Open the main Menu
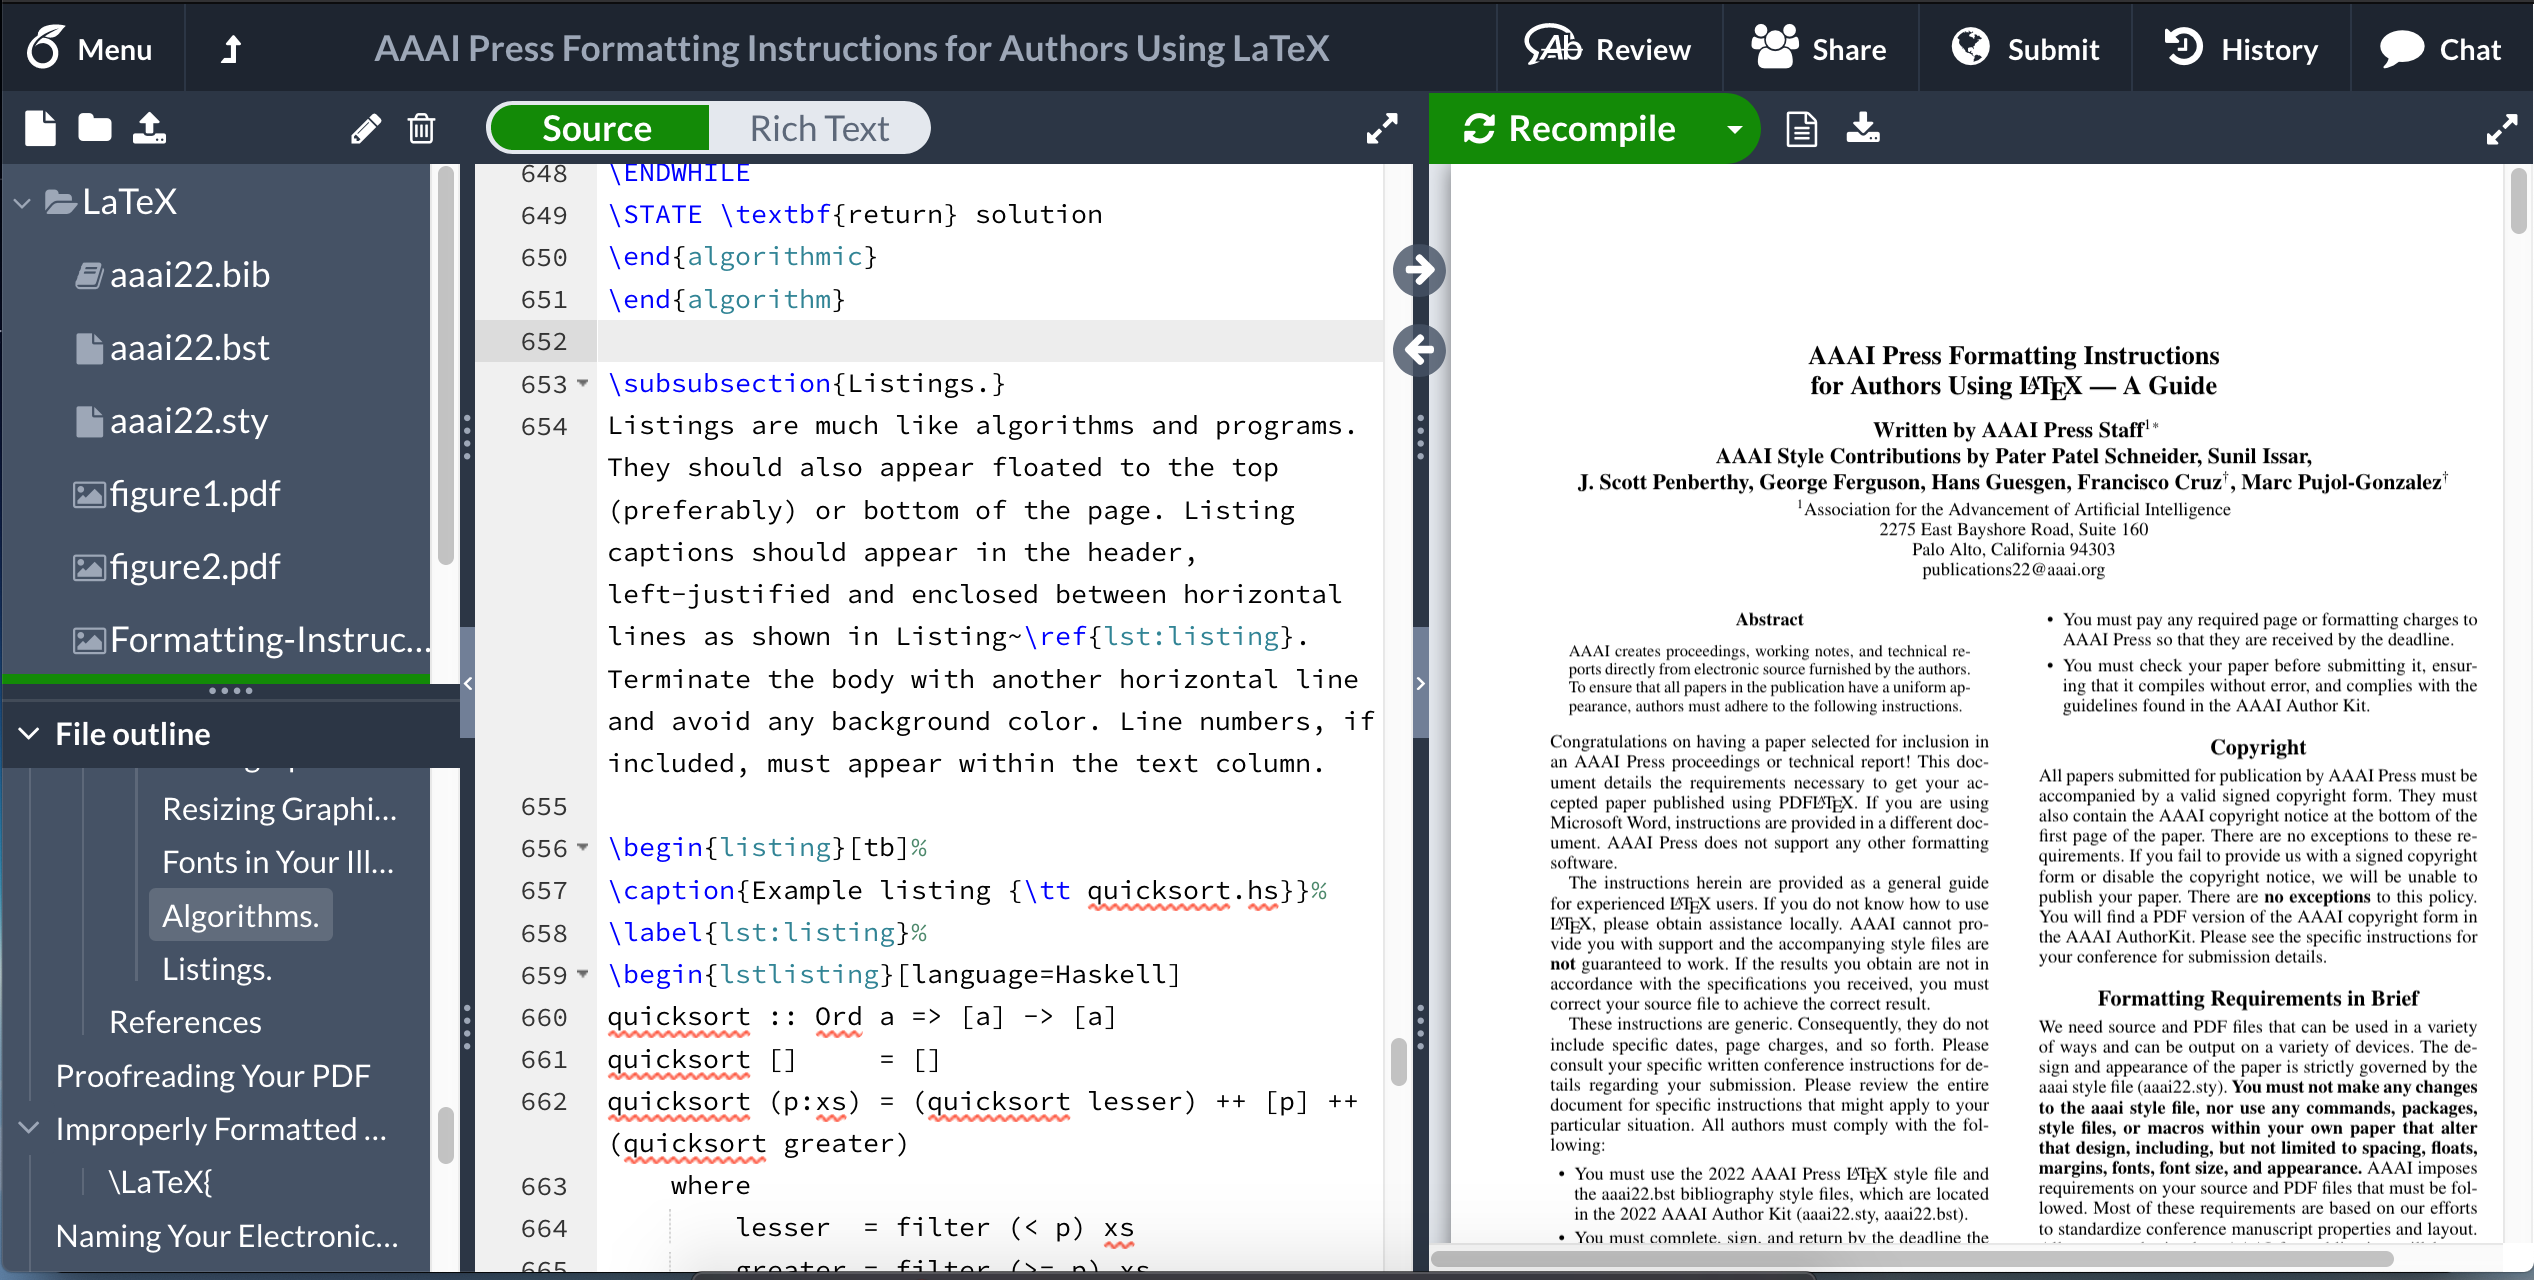The width and height of the screenshot is (2534, 1280). tap(90, 48)
